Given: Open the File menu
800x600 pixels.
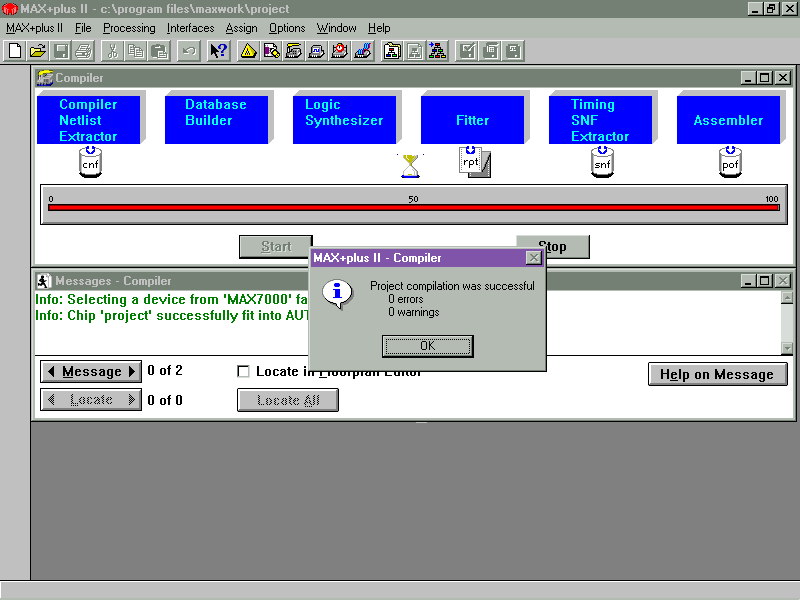Looking at the screenshot, I should pyautogui.click(x=83, y=28).
